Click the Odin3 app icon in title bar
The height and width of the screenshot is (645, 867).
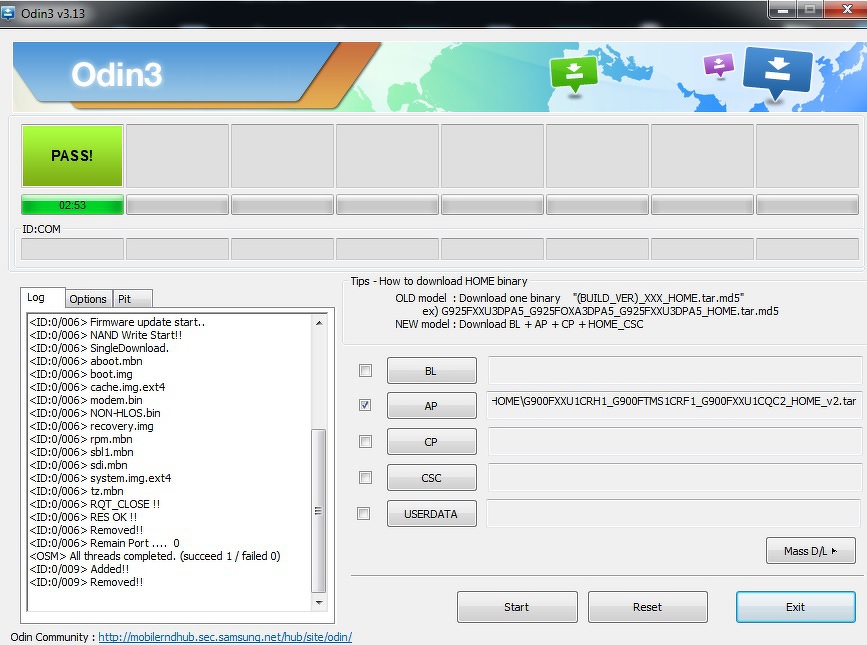8,12
